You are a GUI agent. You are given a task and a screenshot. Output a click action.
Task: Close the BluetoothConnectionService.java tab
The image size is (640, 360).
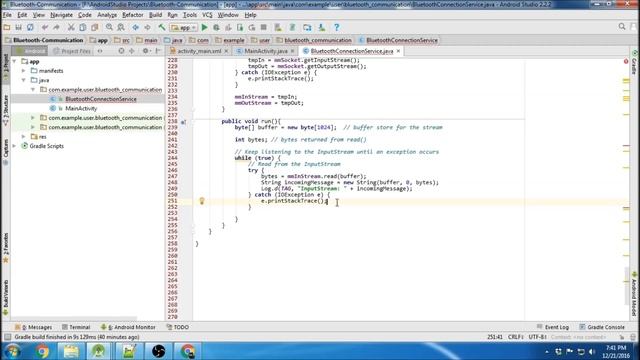(398, 51)
